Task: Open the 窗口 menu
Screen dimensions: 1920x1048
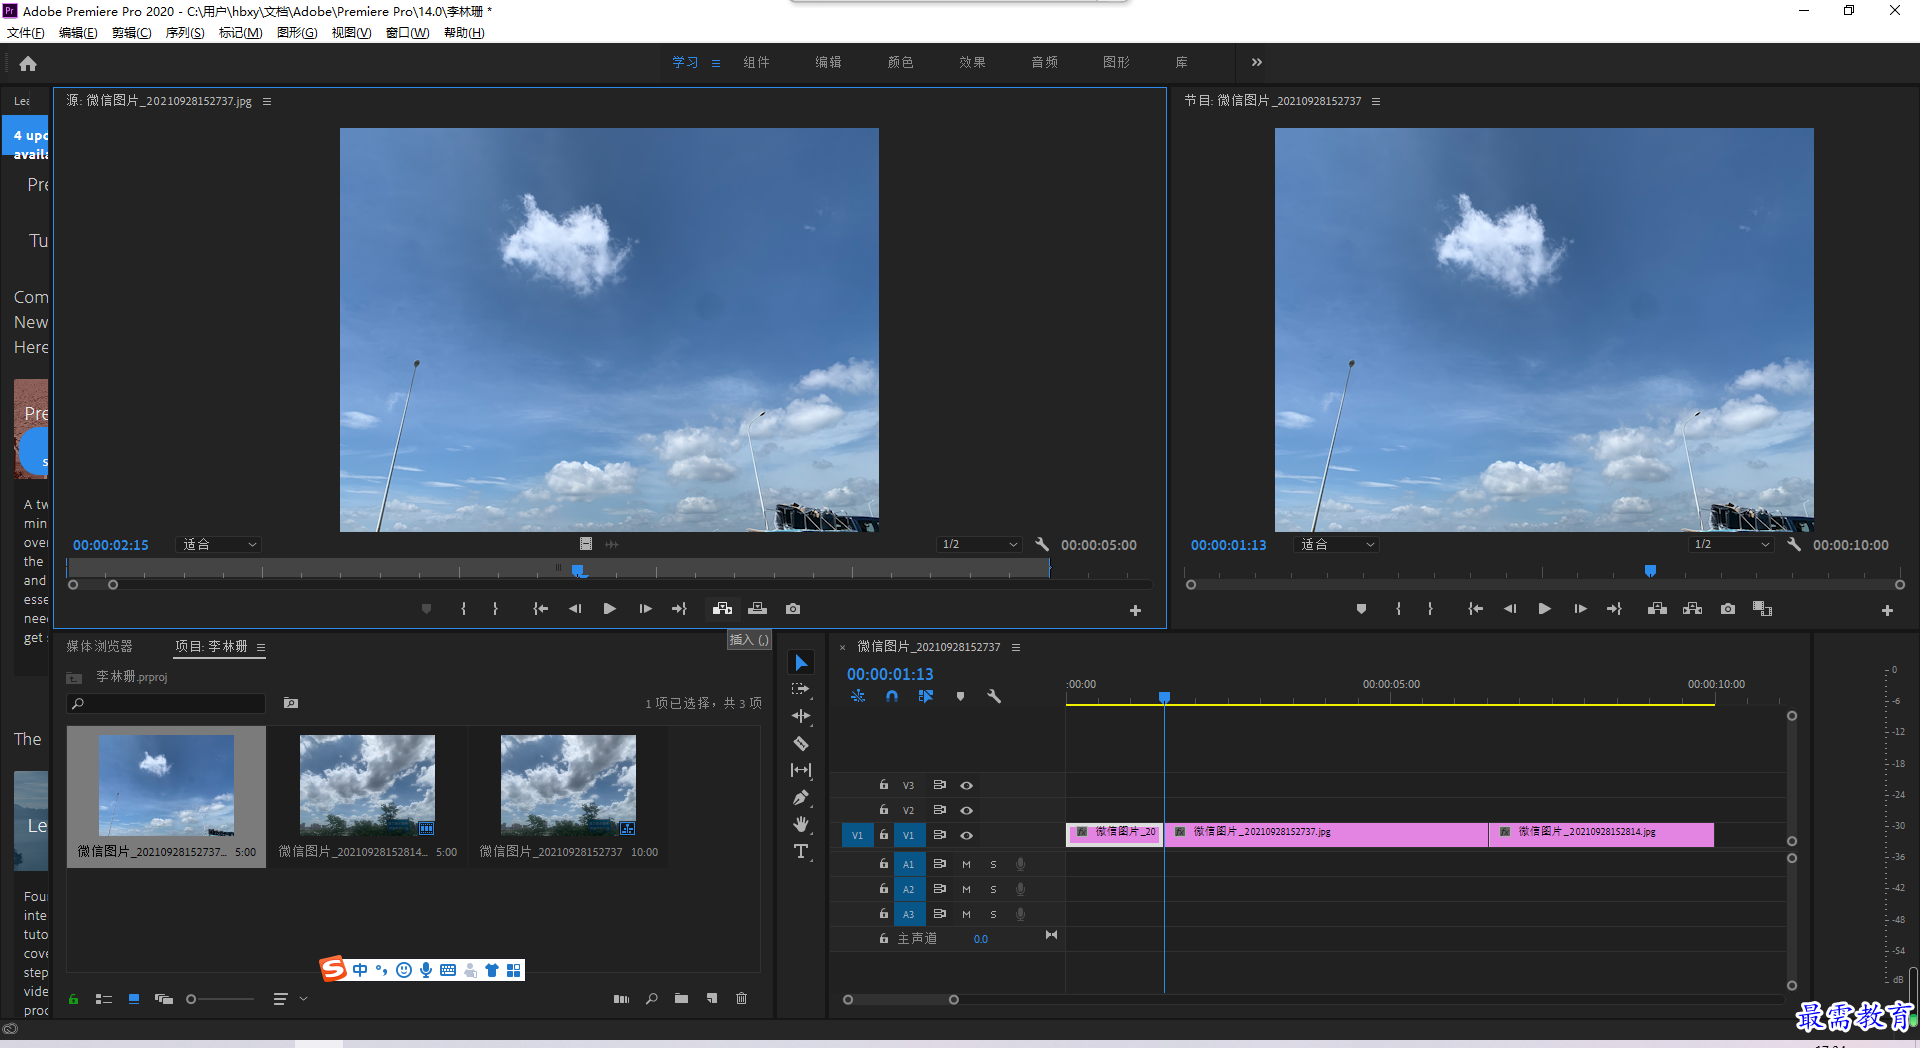Action: [408, 33]
